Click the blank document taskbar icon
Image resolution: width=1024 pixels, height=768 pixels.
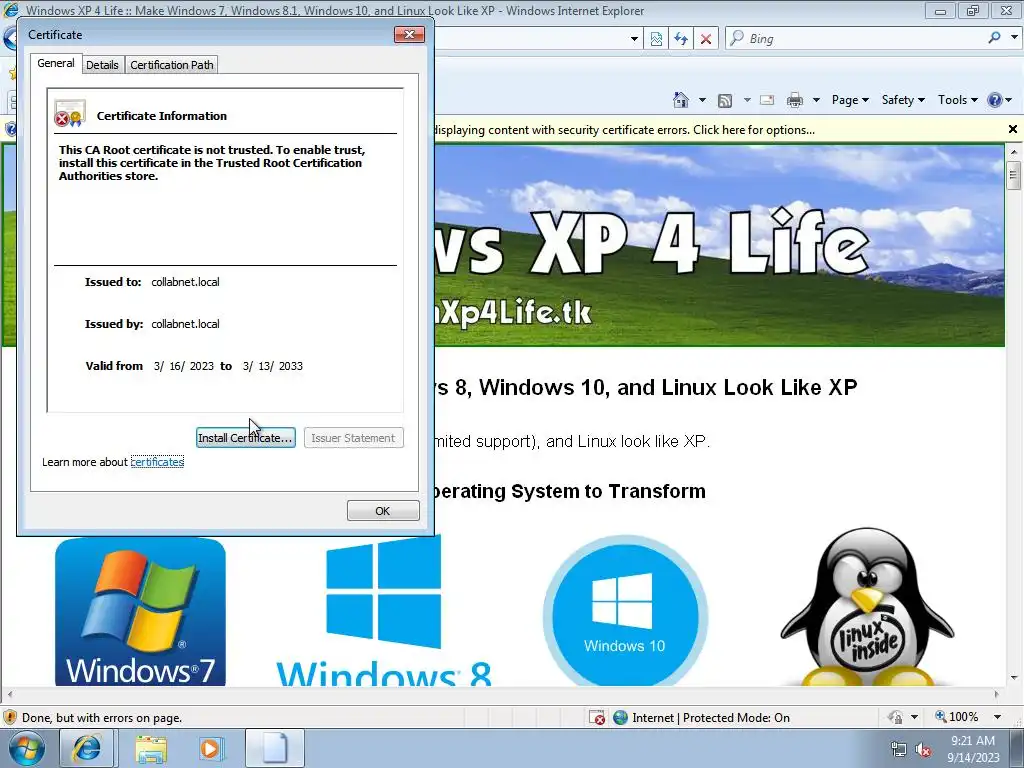point(275,748)
